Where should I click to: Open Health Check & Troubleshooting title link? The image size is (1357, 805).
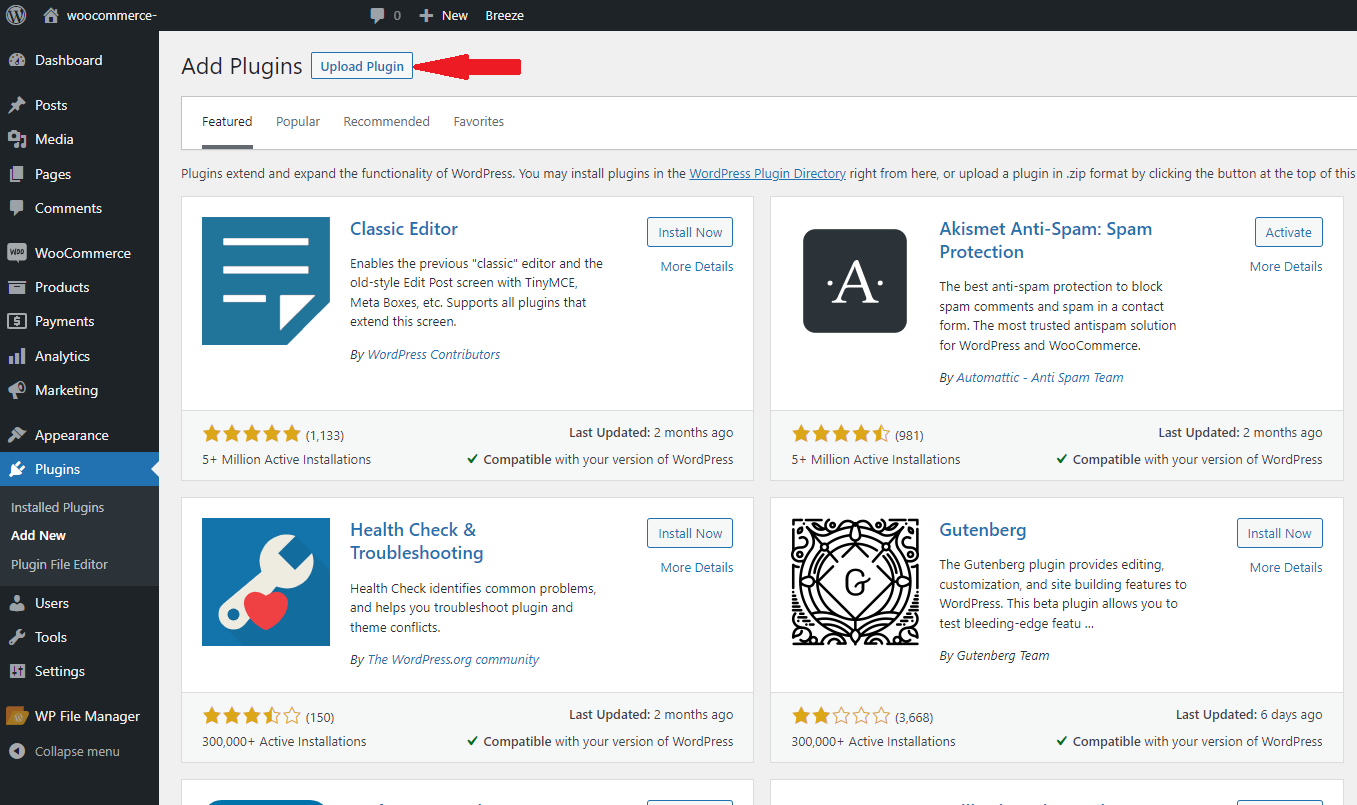416,541
